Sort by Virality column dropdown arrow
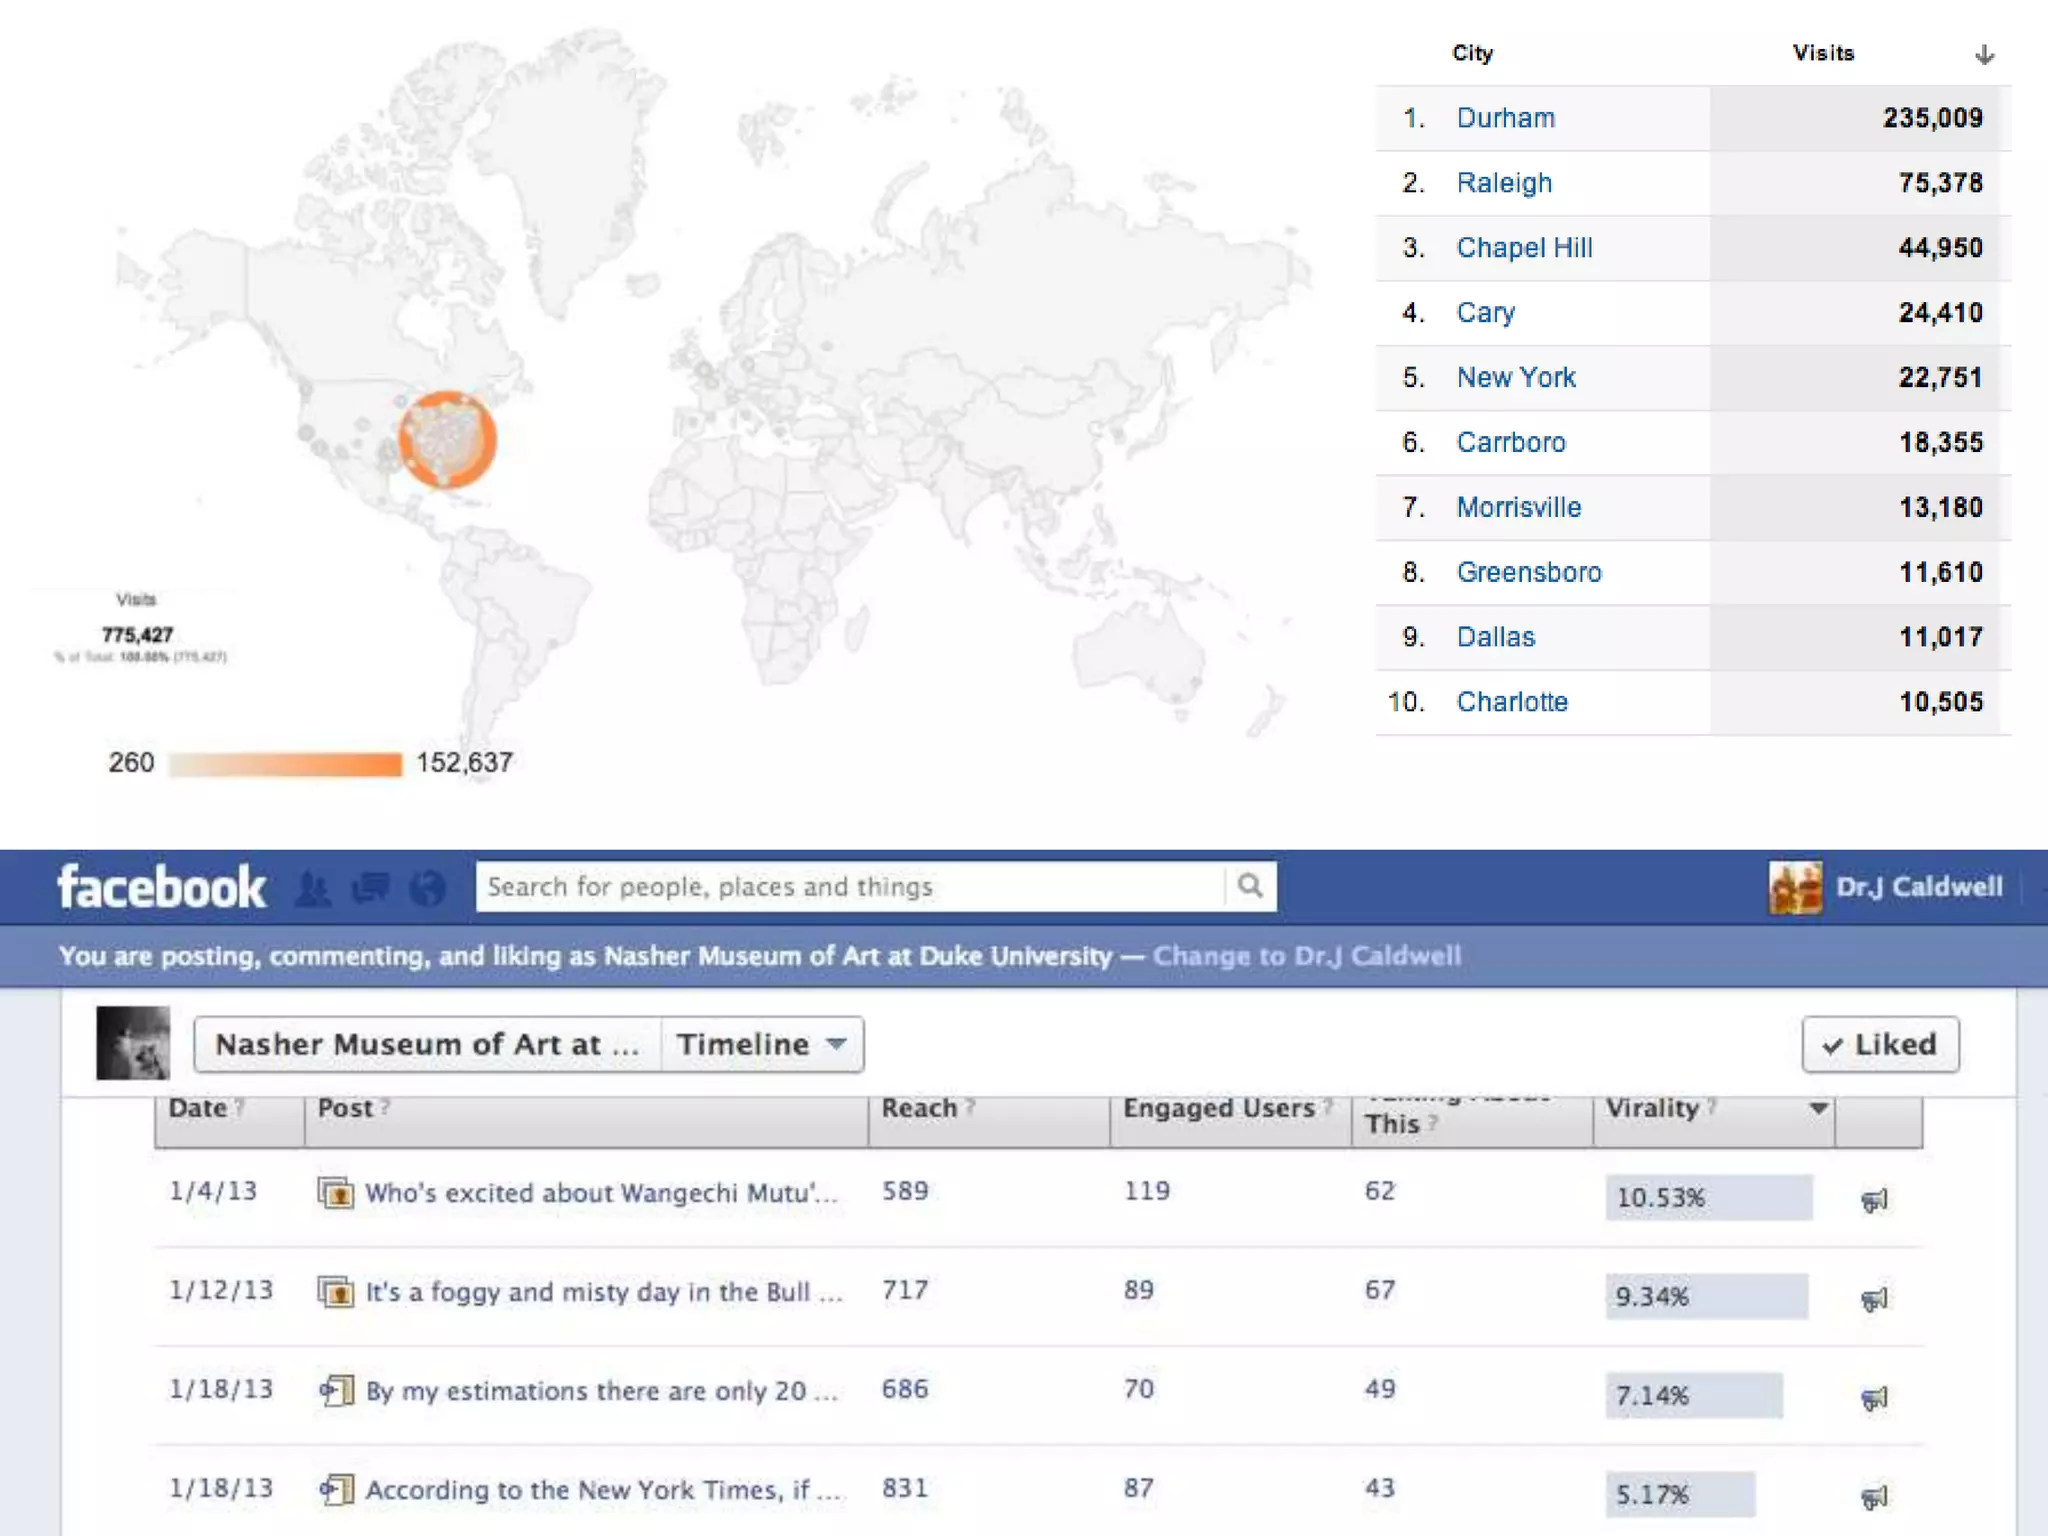The width and height of the screenshot is (2048, 1536). coord(1819,1108)
